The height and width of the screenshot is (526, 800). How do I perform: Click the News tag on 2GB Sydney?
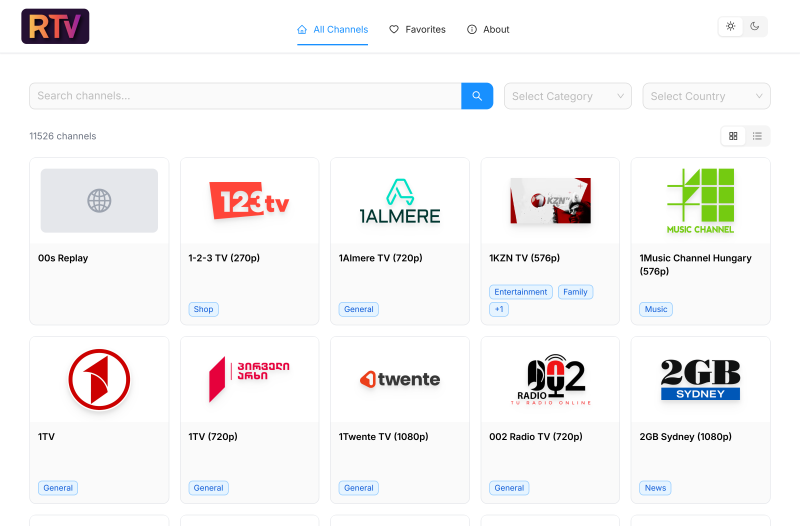(655, 488)
